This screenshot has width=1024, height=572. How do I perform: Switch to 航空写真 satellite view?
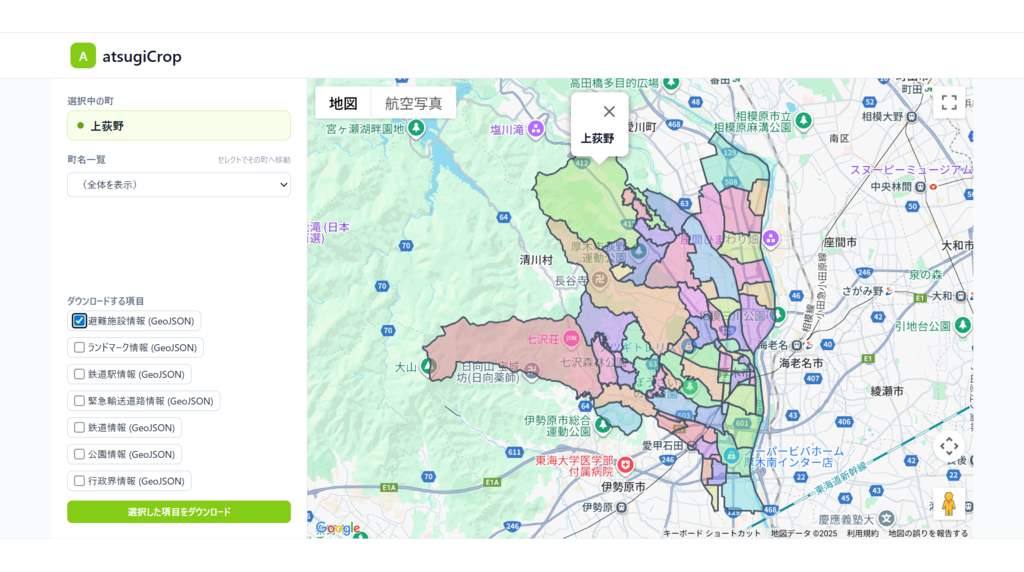click(413, 103)
